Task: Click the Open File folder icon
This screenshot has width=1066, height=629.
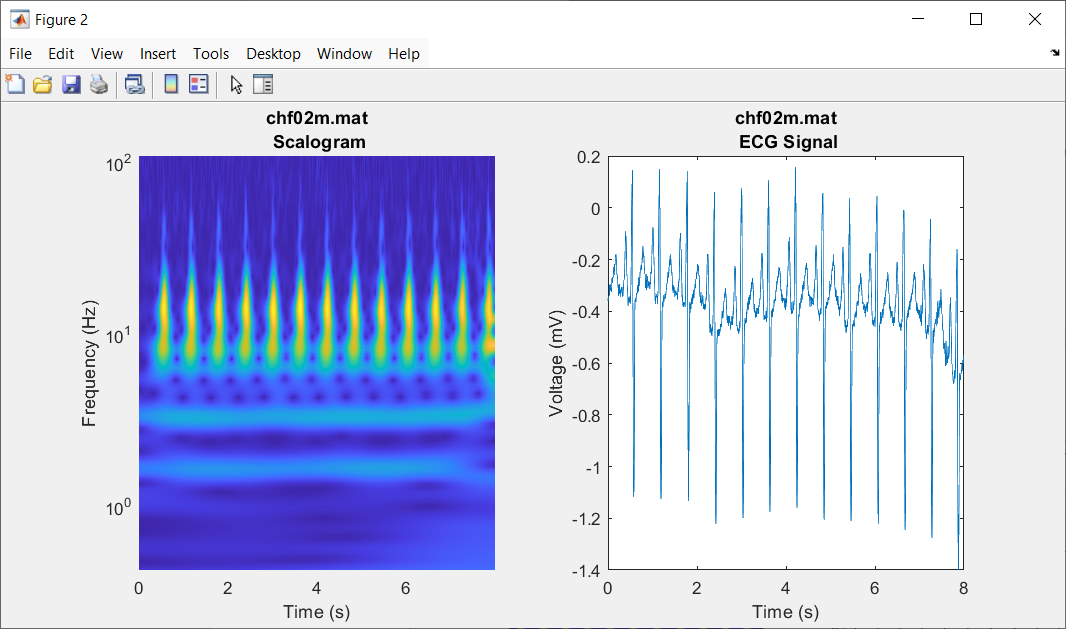Action: tap(43, 84)
